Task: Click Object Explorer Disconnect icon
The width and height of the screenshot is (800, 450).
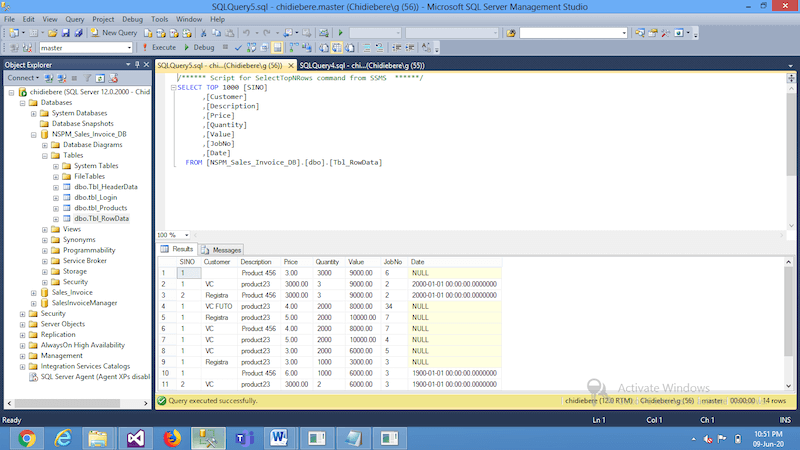Action: (62, 78)
